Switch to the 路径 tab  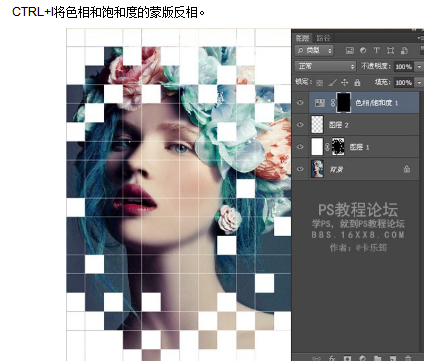[323, 38]
